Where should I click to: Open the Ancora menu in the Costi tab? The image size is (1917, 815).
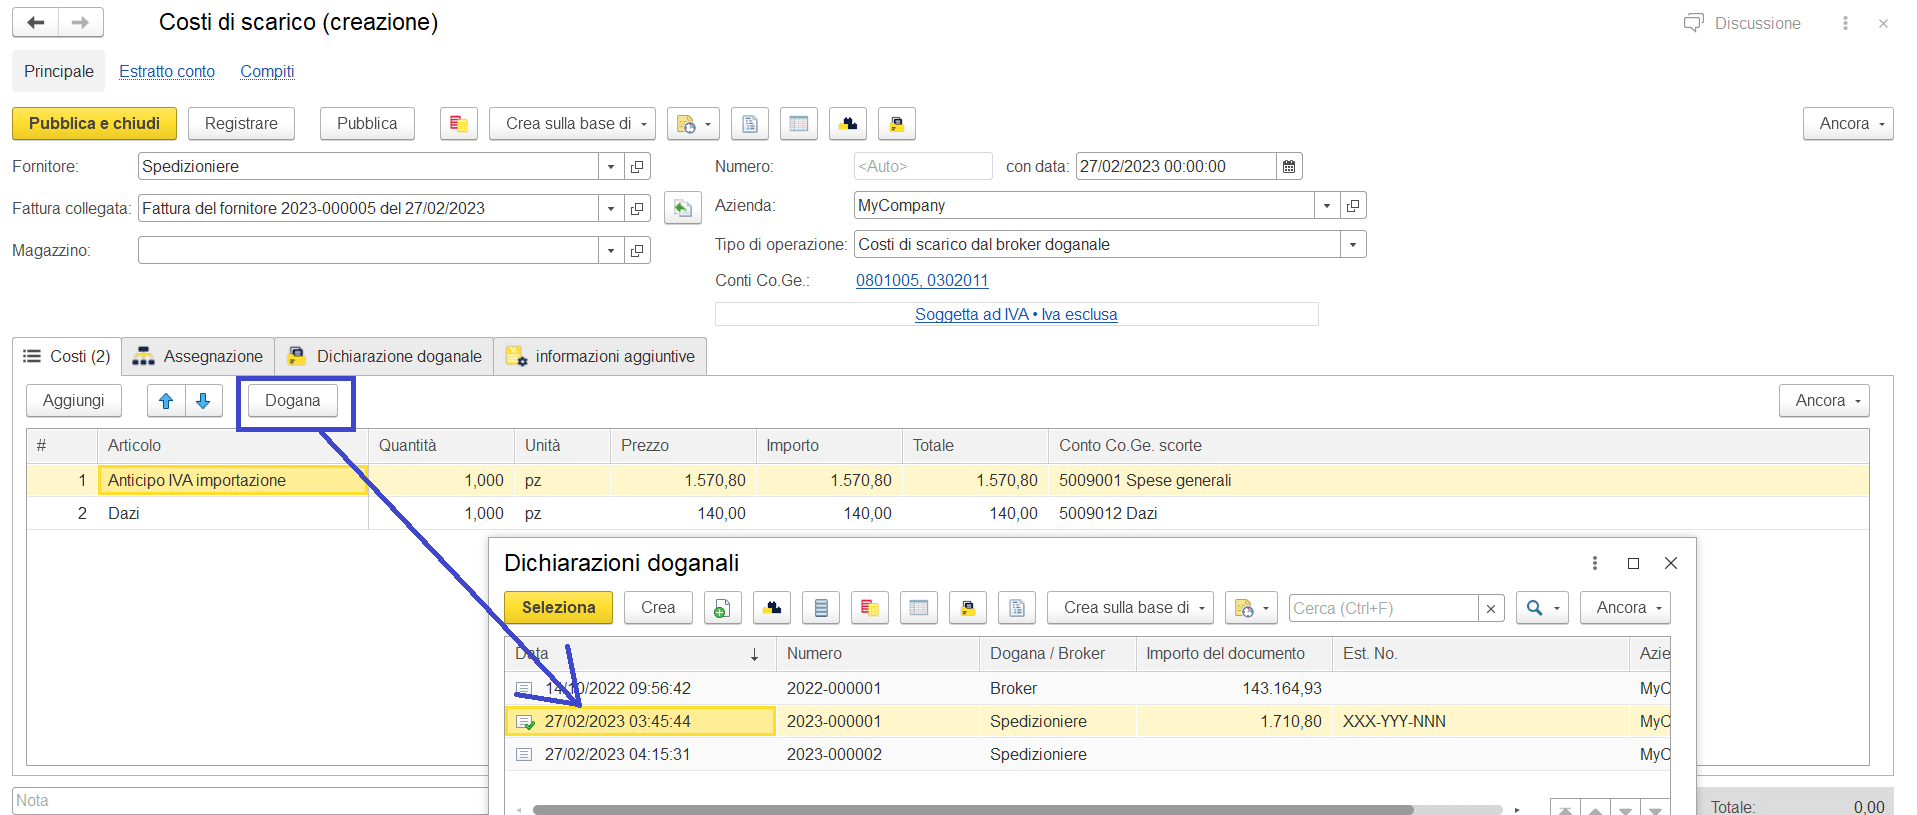point(1824,401)
